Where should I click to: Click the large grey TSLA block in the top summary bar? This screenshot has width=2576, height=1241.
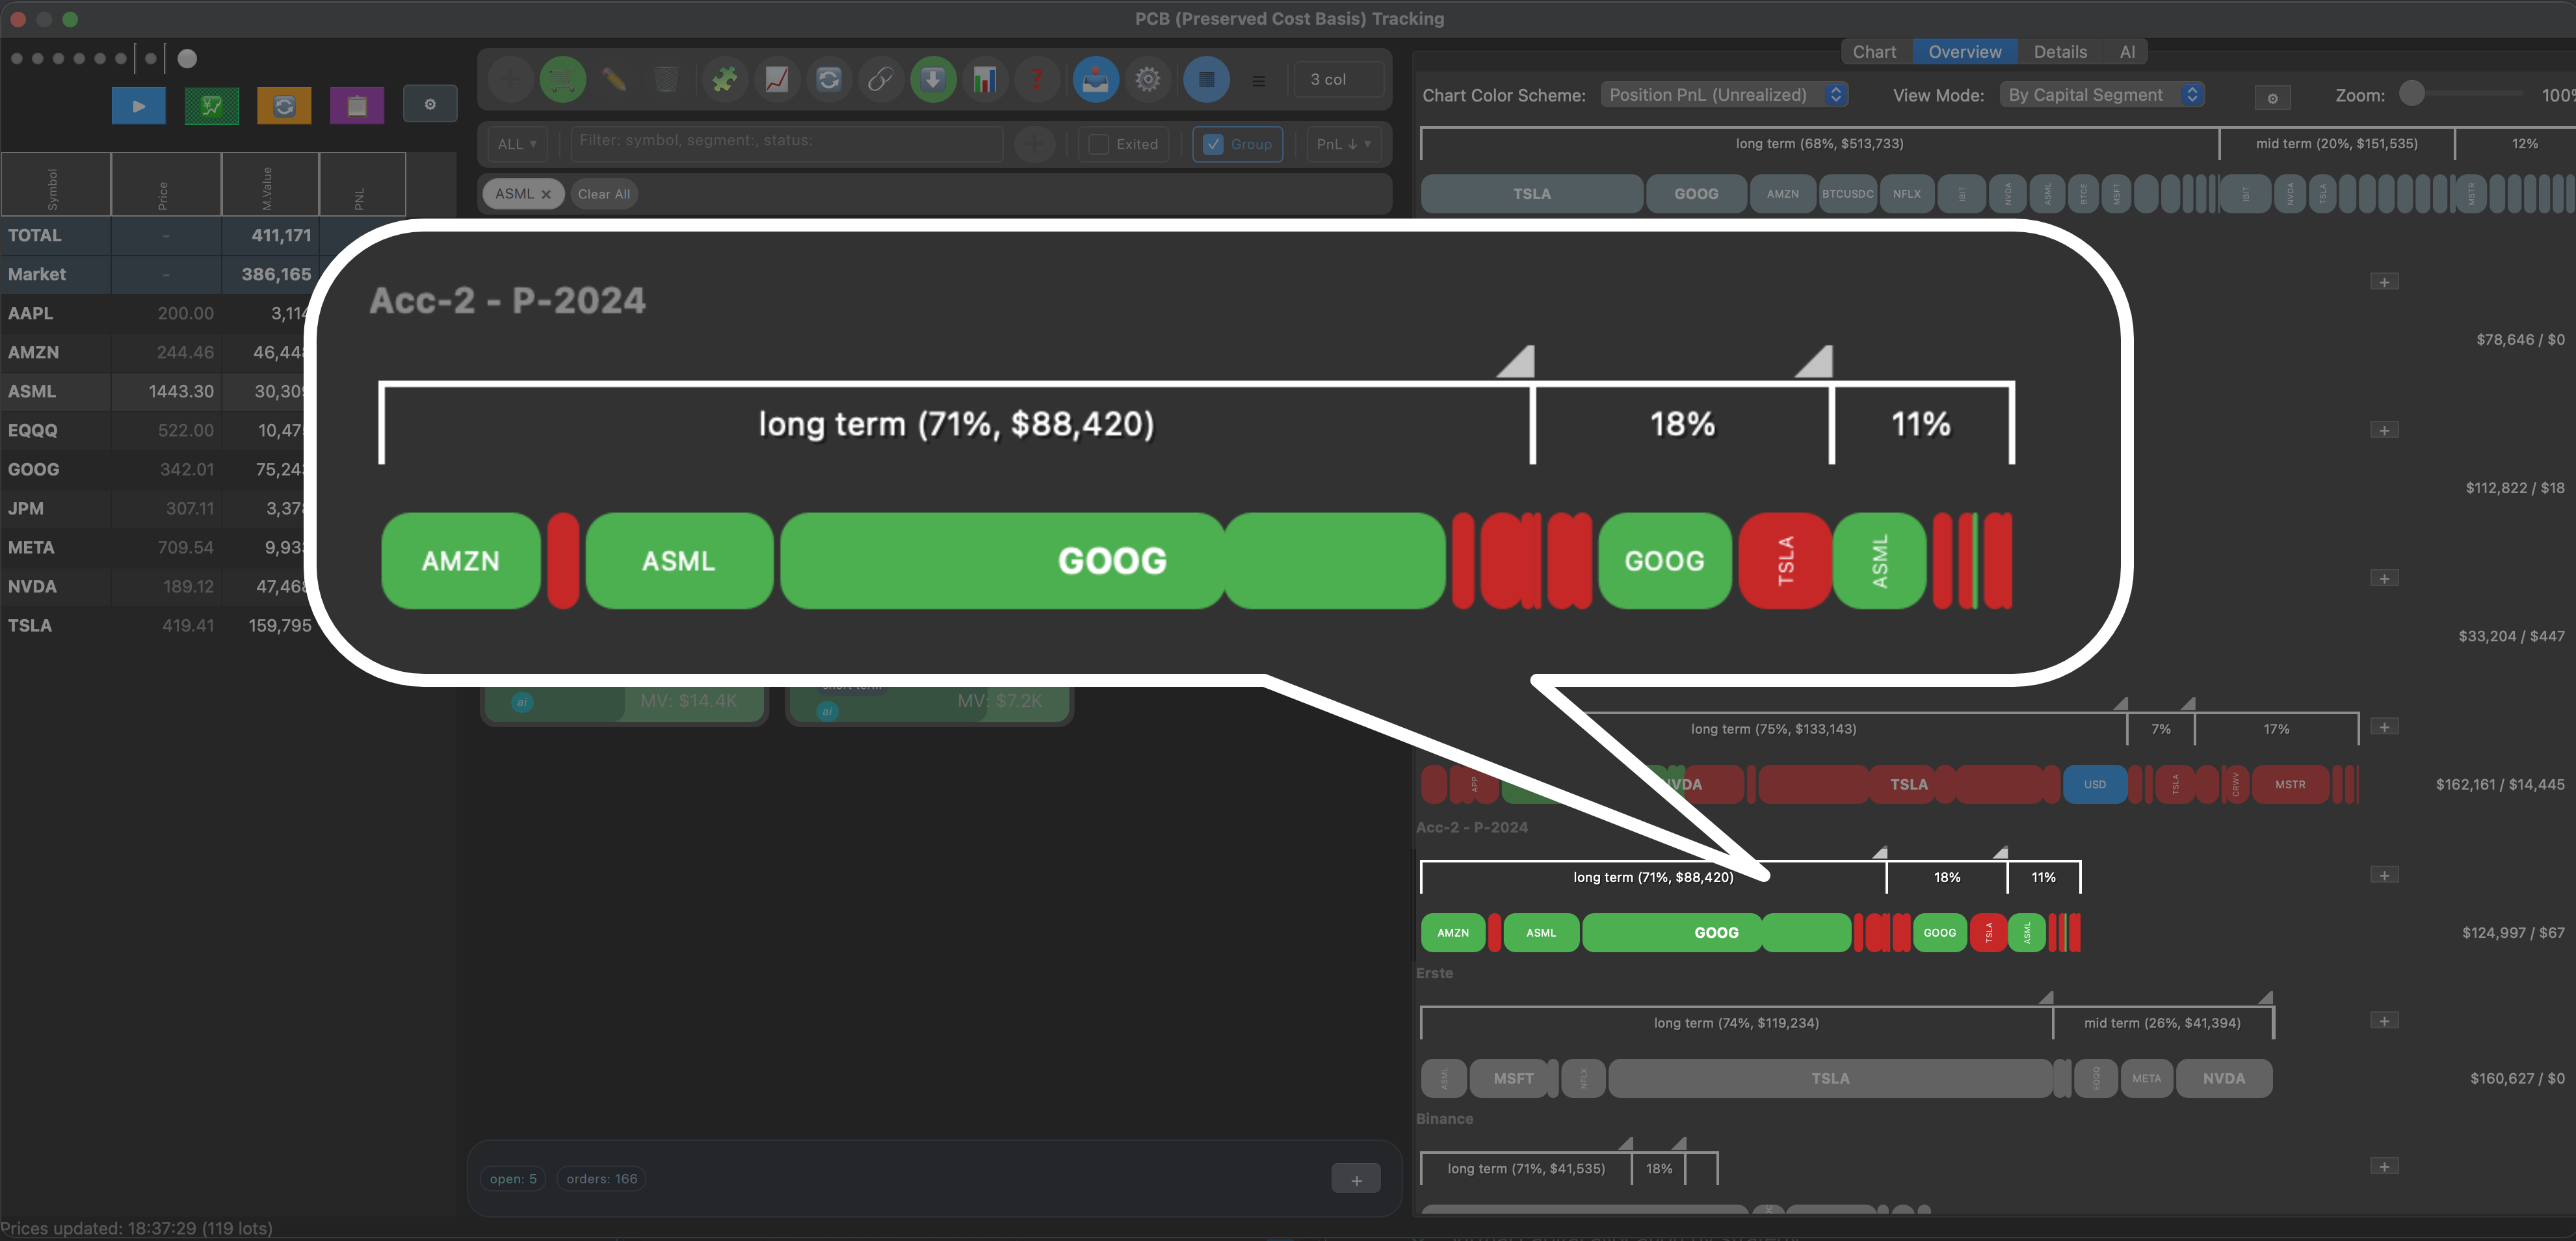pos(1531,194)
